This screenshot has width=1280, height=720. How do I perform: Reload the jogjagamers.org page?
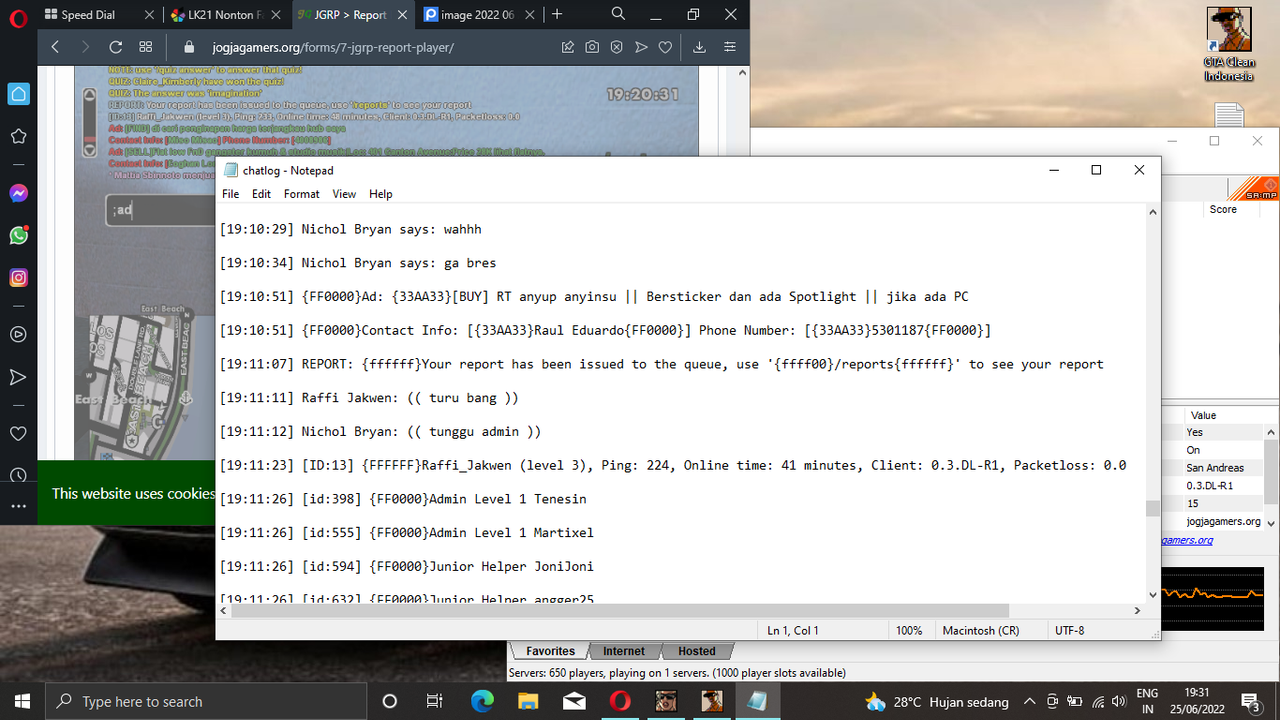click(115, 47)
